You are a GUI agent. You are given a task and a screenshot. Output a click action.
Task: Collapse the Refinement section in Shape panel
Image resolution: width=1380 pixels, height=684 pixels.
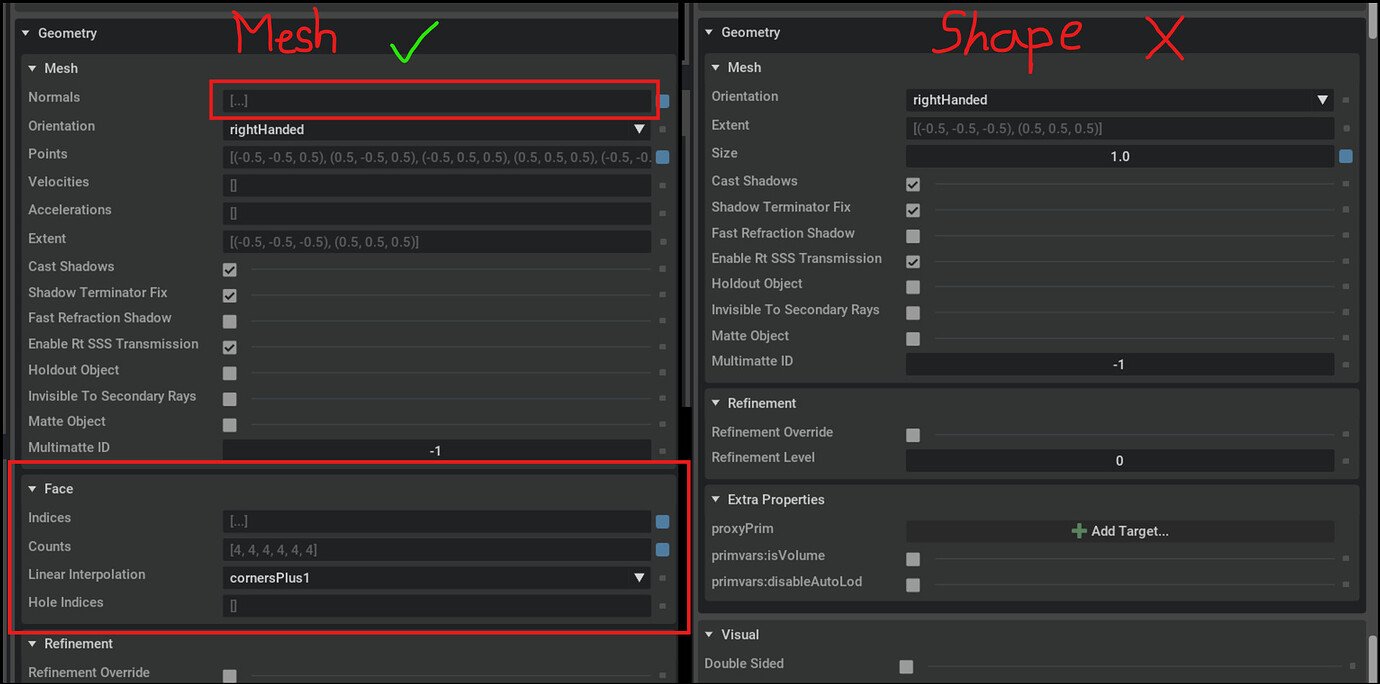(716, 403)
